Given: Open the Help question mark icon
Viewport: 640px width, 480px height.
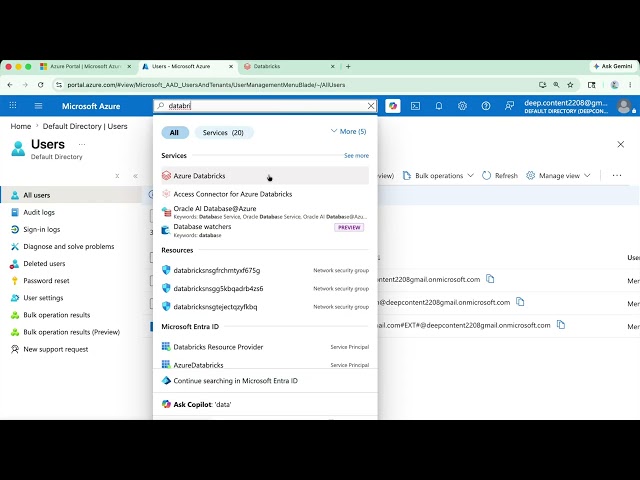Looking at the screenshot, I should (x=486, y=106).
